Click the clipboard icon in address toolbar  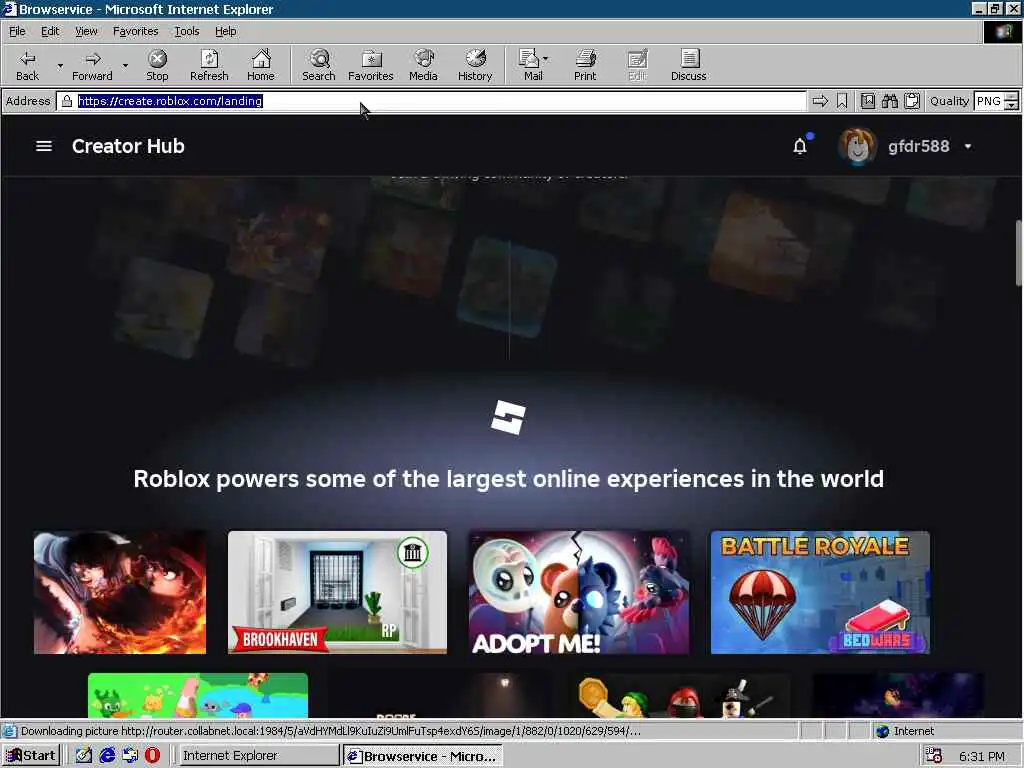click(912, 101)
